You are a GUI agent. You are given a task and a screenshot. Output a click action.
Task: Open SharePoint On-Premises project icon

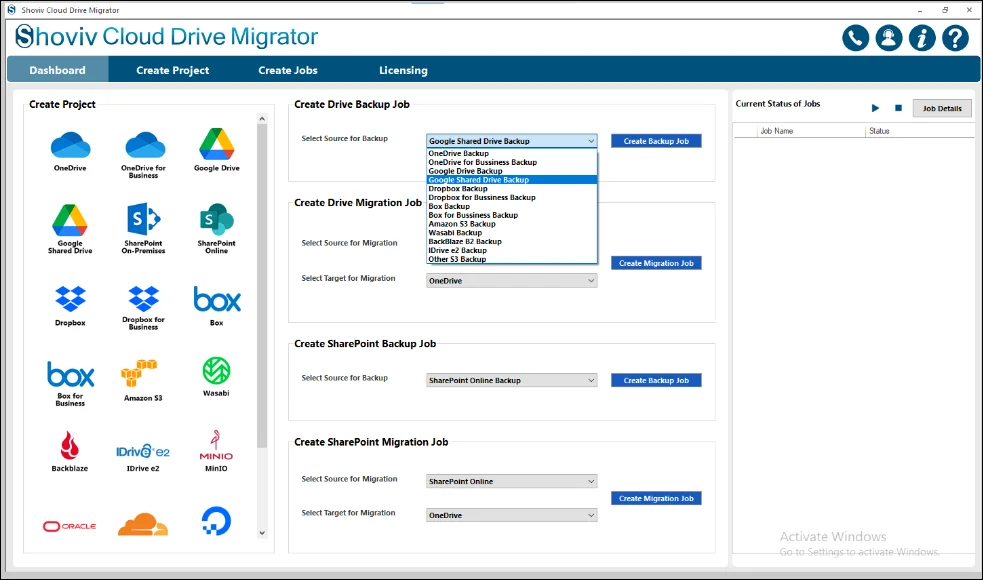click(144, 219)
